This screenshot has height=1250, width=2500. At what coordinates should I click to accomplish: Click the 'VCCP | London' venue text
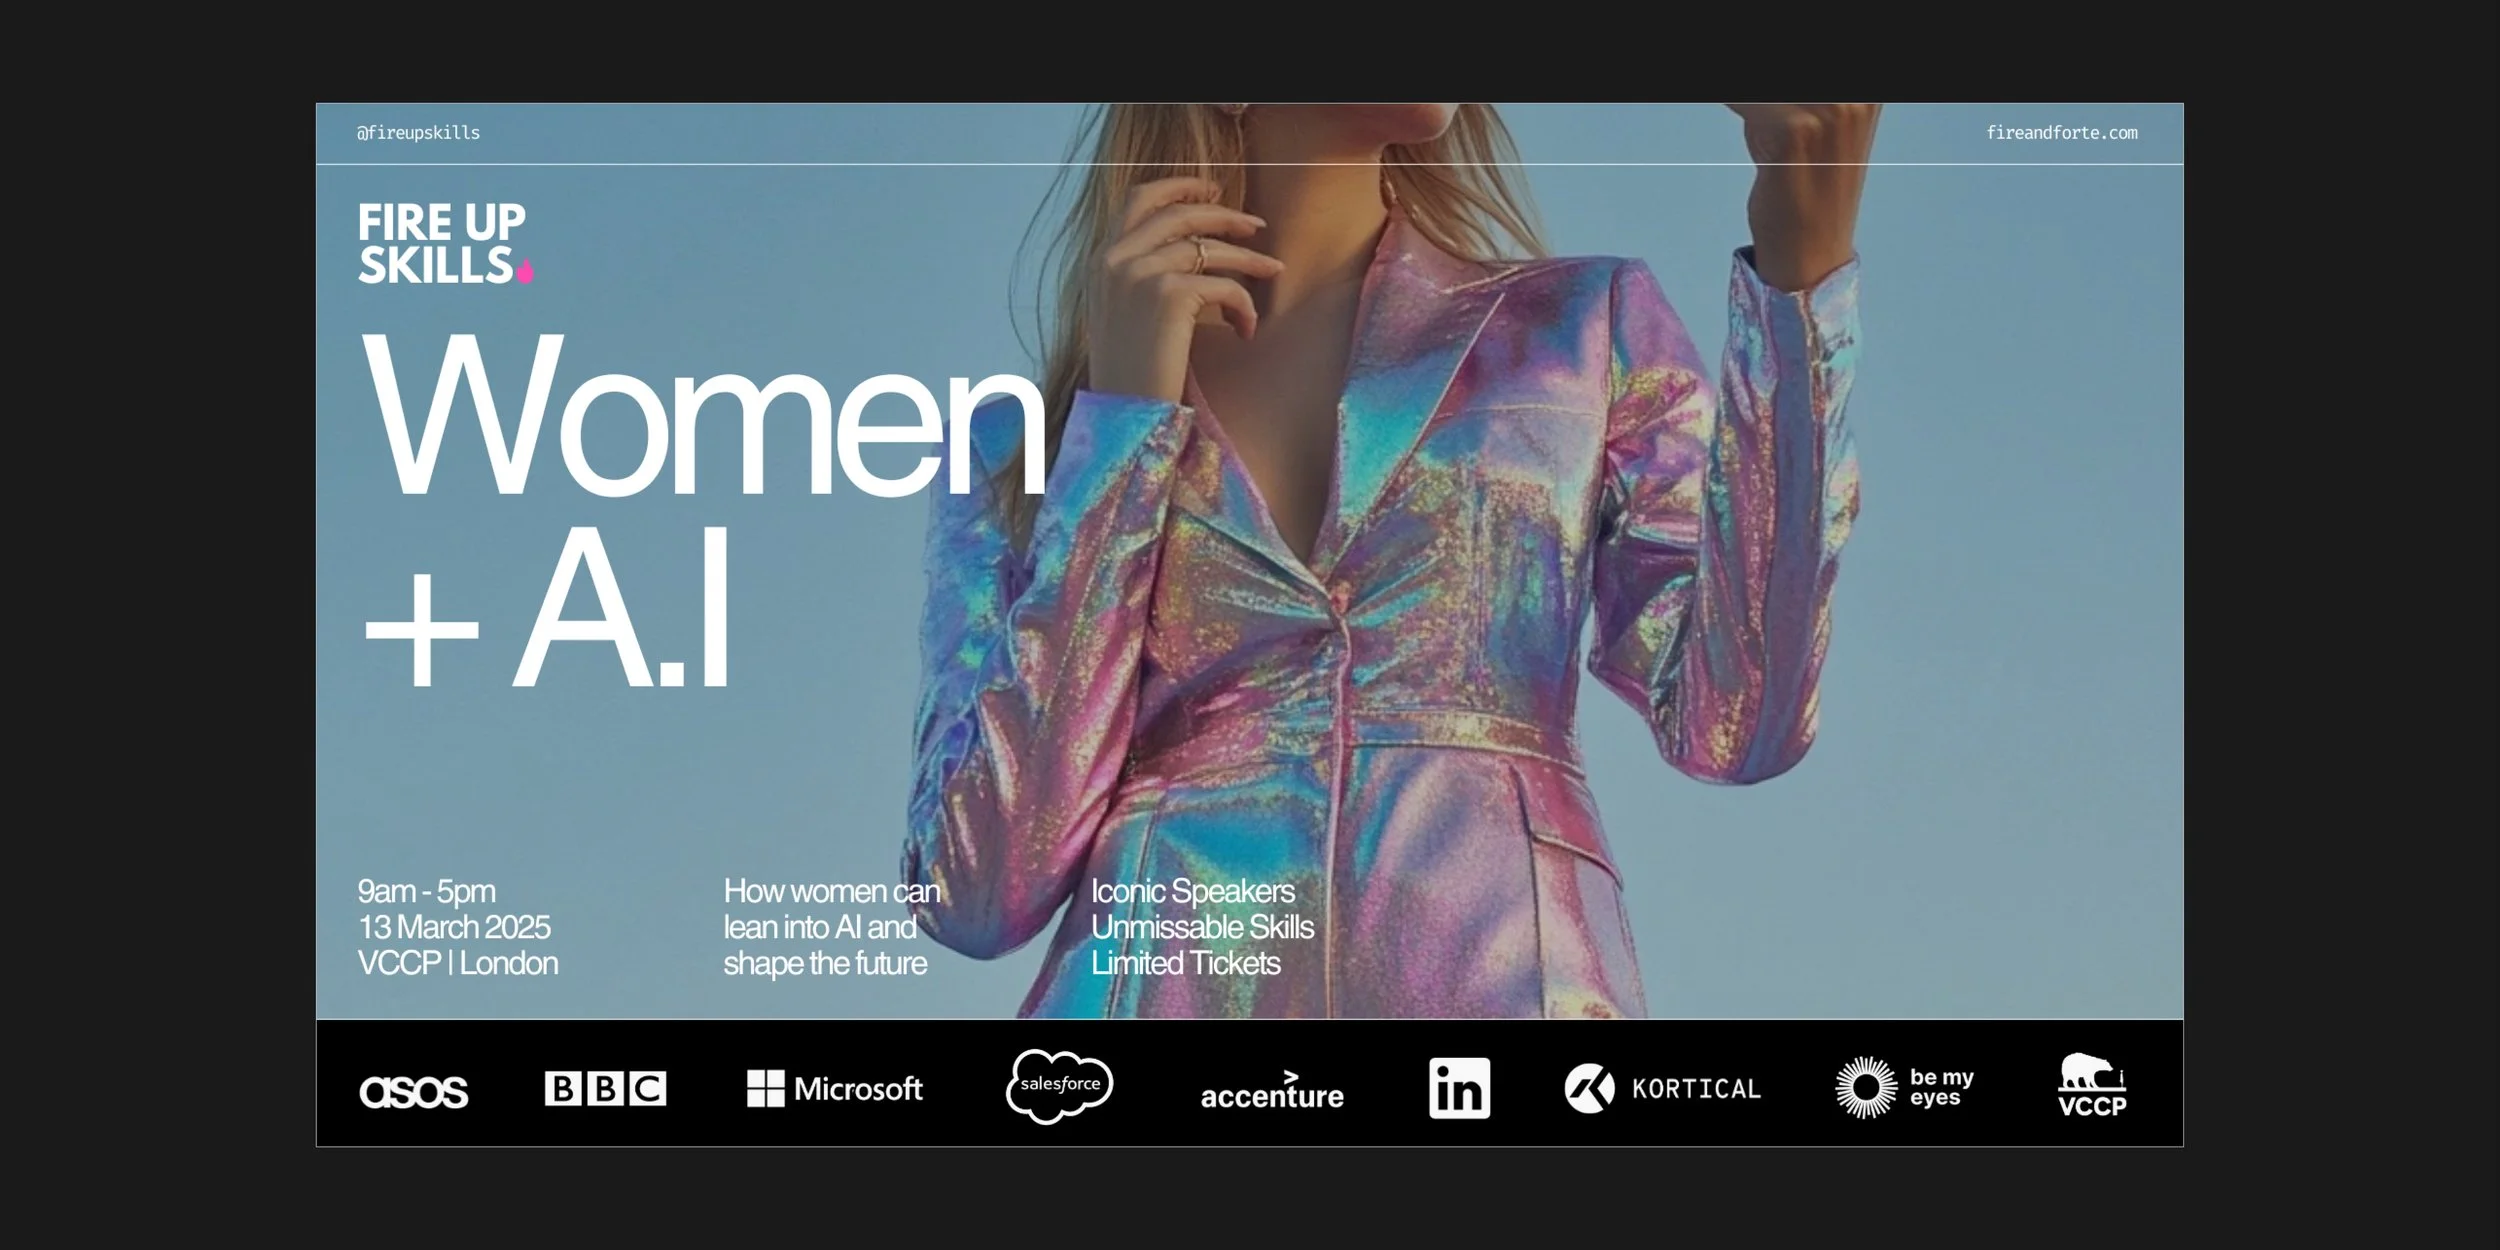[458, 963]
